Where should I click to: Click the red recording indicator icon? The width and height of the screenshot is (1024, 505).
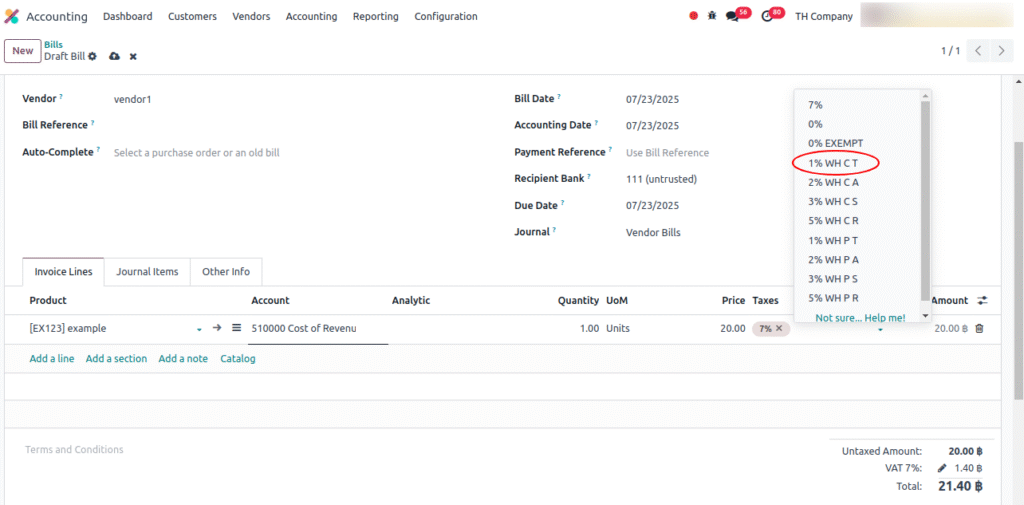point(694,16)
